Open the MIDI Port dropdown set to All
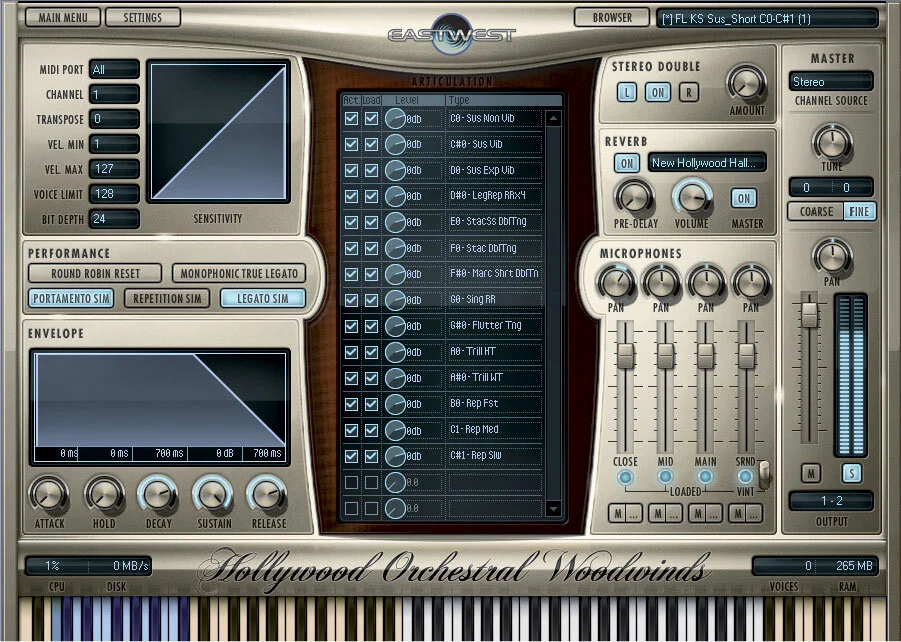 point(113,69)
